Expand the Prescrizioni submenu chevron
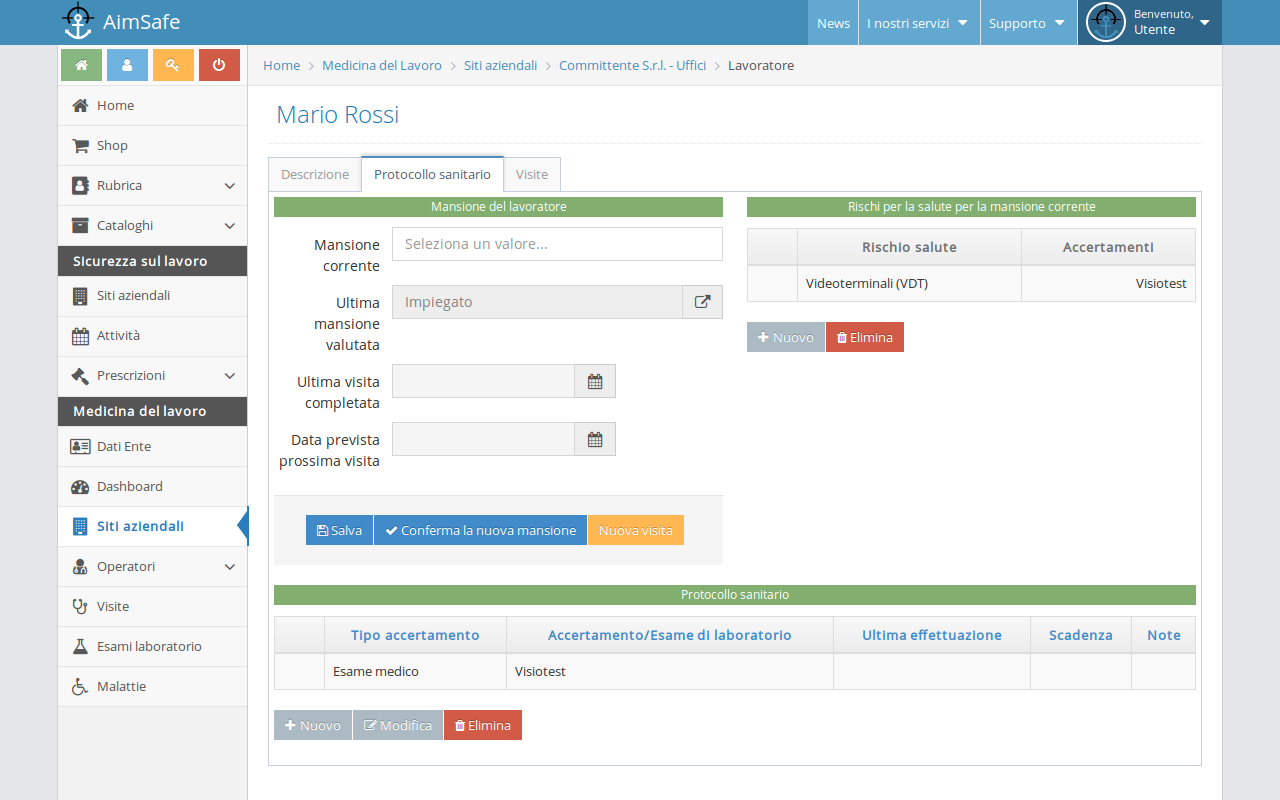The image size is (1280, 800). coord(230,376)
